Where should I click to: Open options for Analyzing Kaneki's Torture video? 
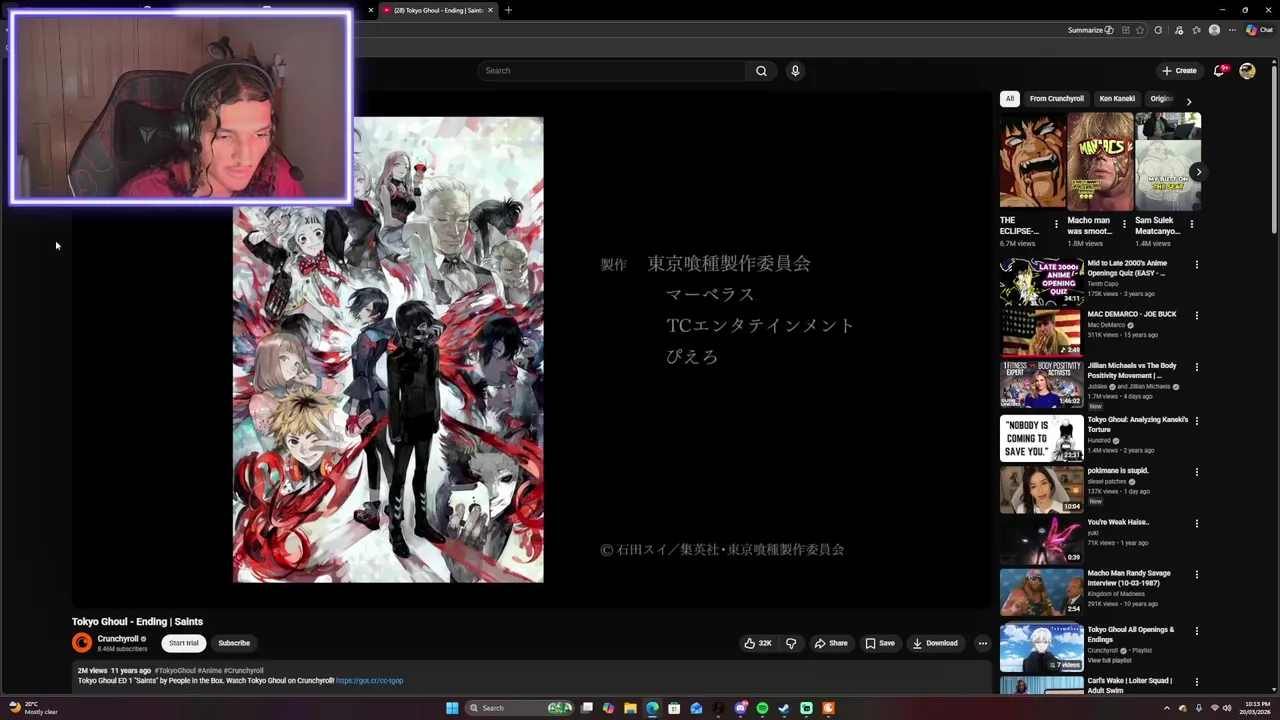[x=1196, y=421]
